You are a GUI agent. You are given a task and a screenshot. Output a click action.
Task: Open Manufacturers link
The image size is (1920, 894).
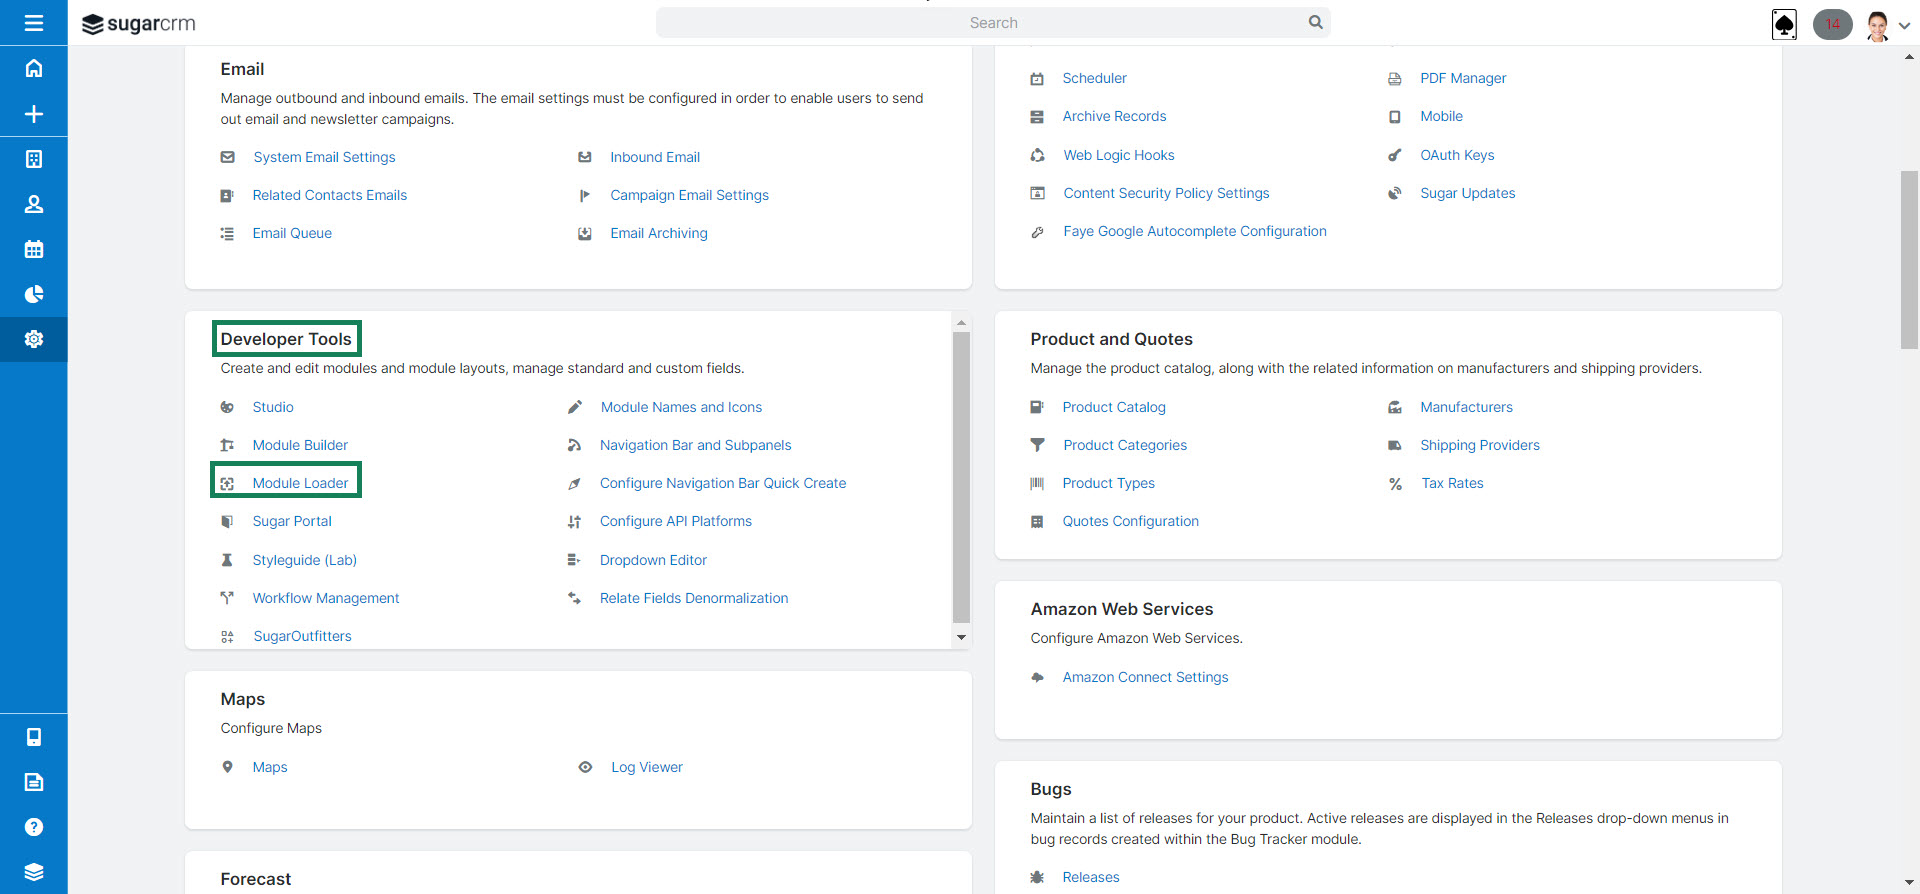pos(1466,407)
